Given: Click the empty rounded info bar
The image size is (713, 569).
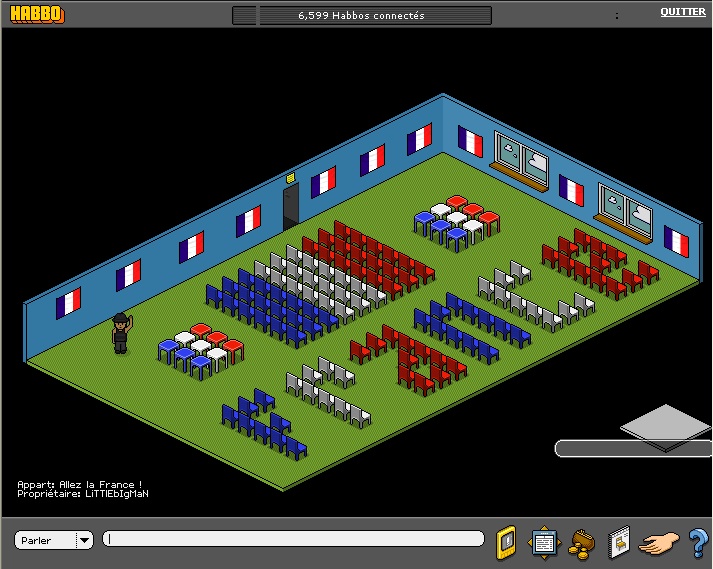Looking at the screenshot, I should click(x=632, y=448).
